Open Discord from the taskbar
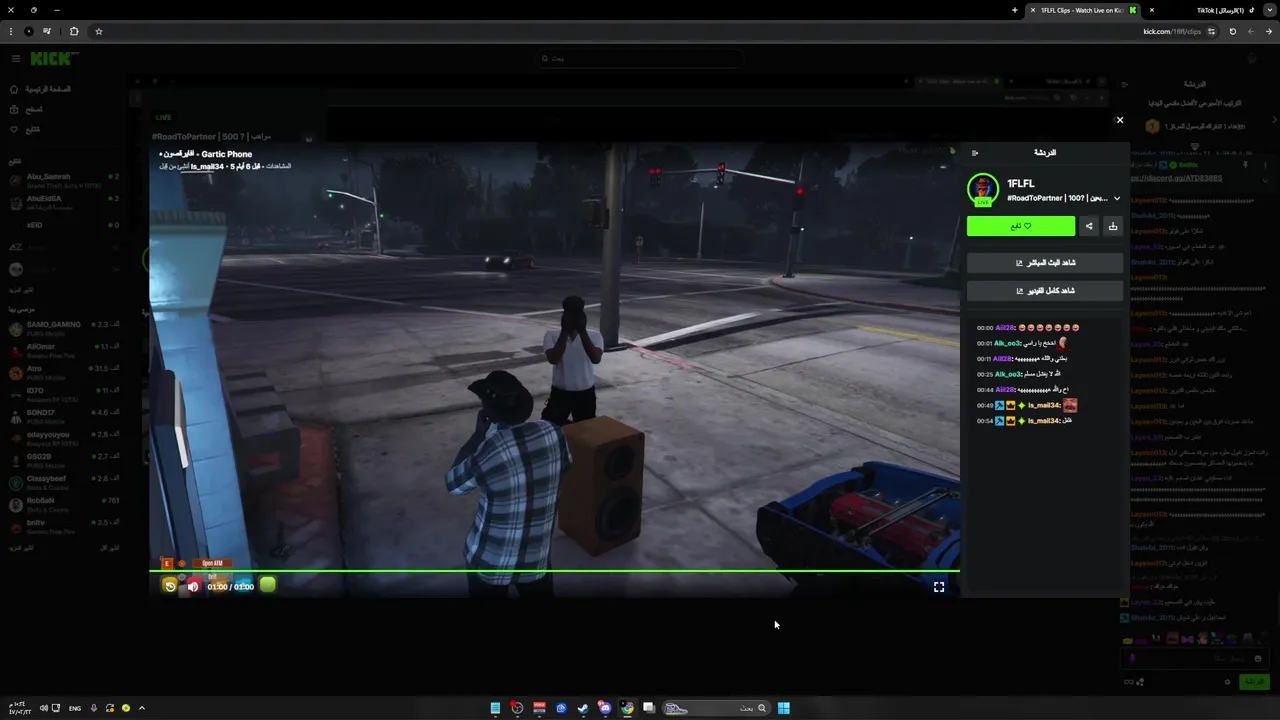This screenshot has width=1280, height=720. pos(605,708)
